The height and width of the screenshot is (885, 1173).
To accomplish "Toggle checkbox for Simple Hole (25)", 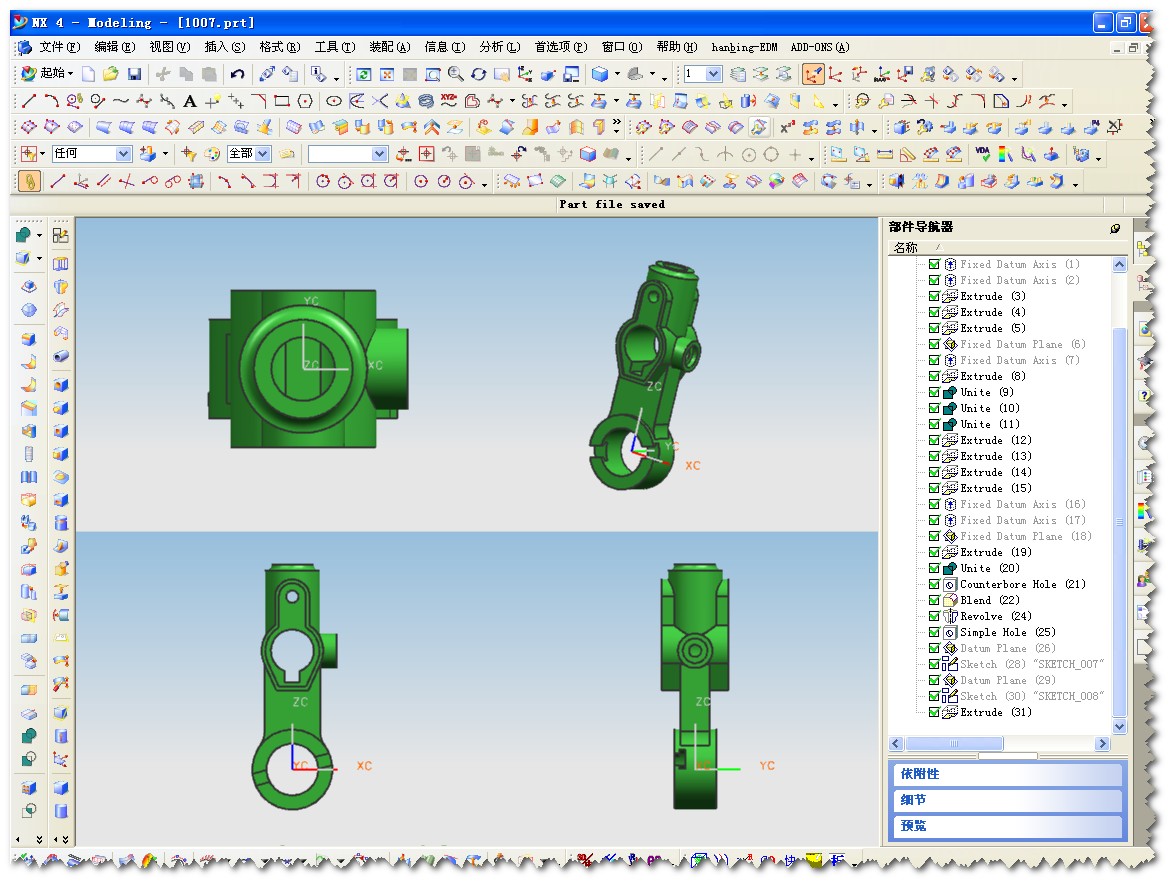I will [934, 632].
